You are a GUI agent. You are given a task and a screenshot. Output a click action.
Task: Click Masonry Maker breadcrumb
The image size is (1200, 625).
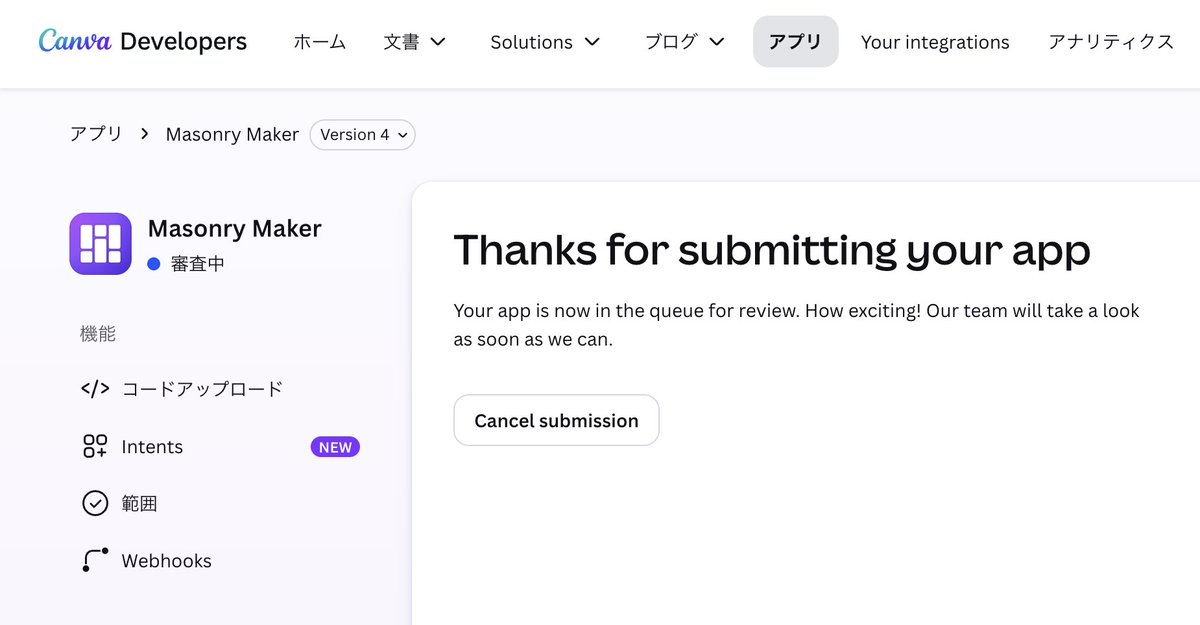232,134
